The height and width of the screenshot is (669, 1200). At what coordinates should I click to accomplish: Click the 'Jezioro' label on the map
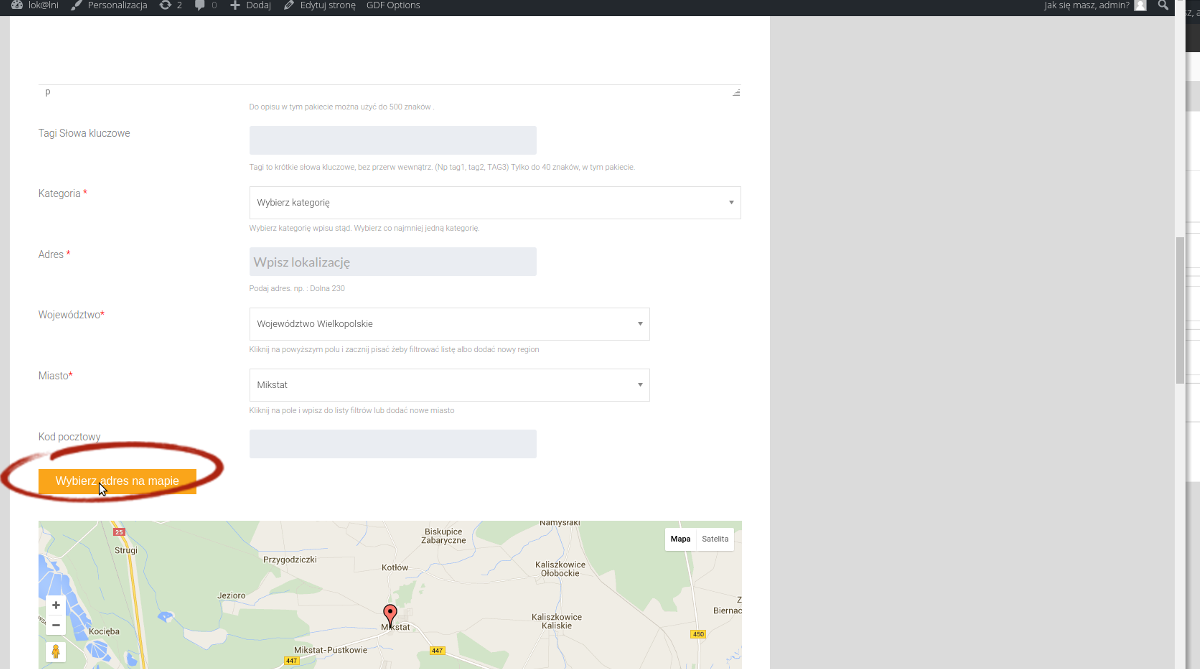pos(231,596)
